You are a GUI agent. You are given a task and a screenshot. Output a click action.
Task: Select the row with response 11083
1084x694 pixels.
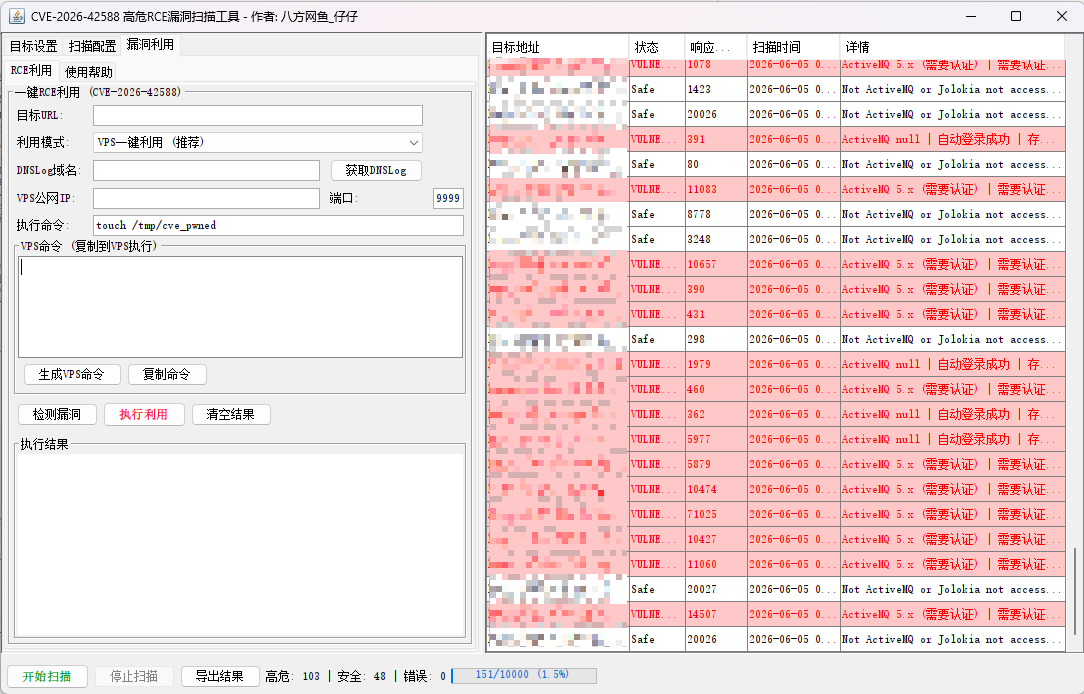[x=776, y=189]
